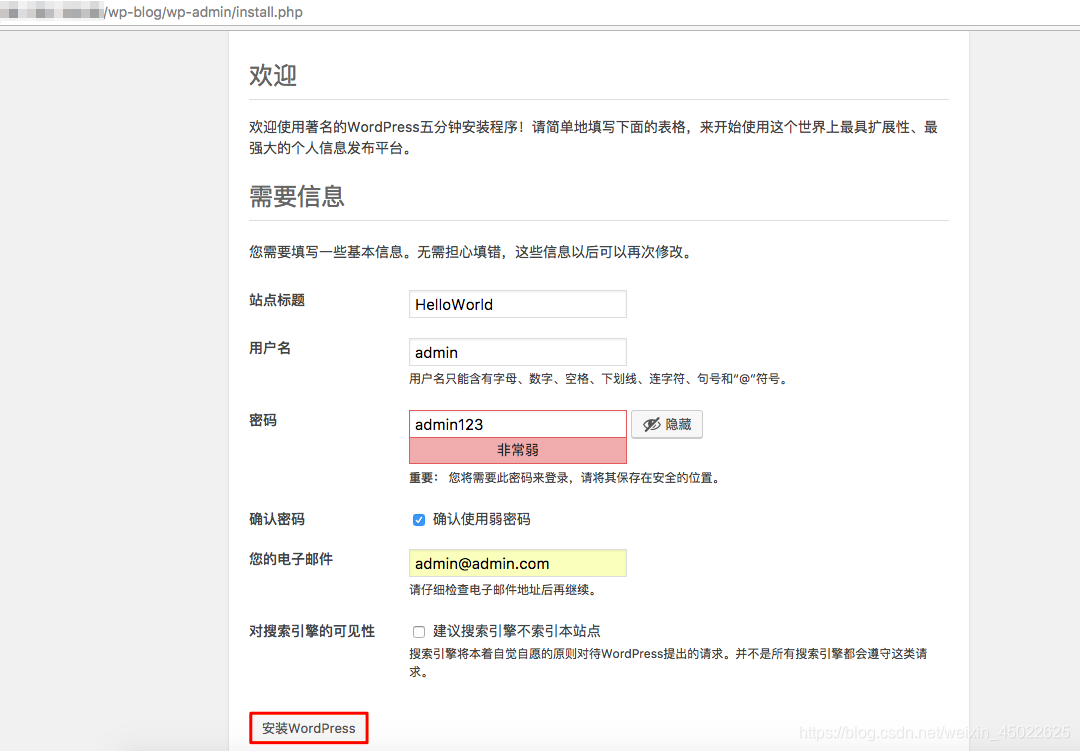Click the 密码 label
1080x751 pixels.
pos(262,420)
